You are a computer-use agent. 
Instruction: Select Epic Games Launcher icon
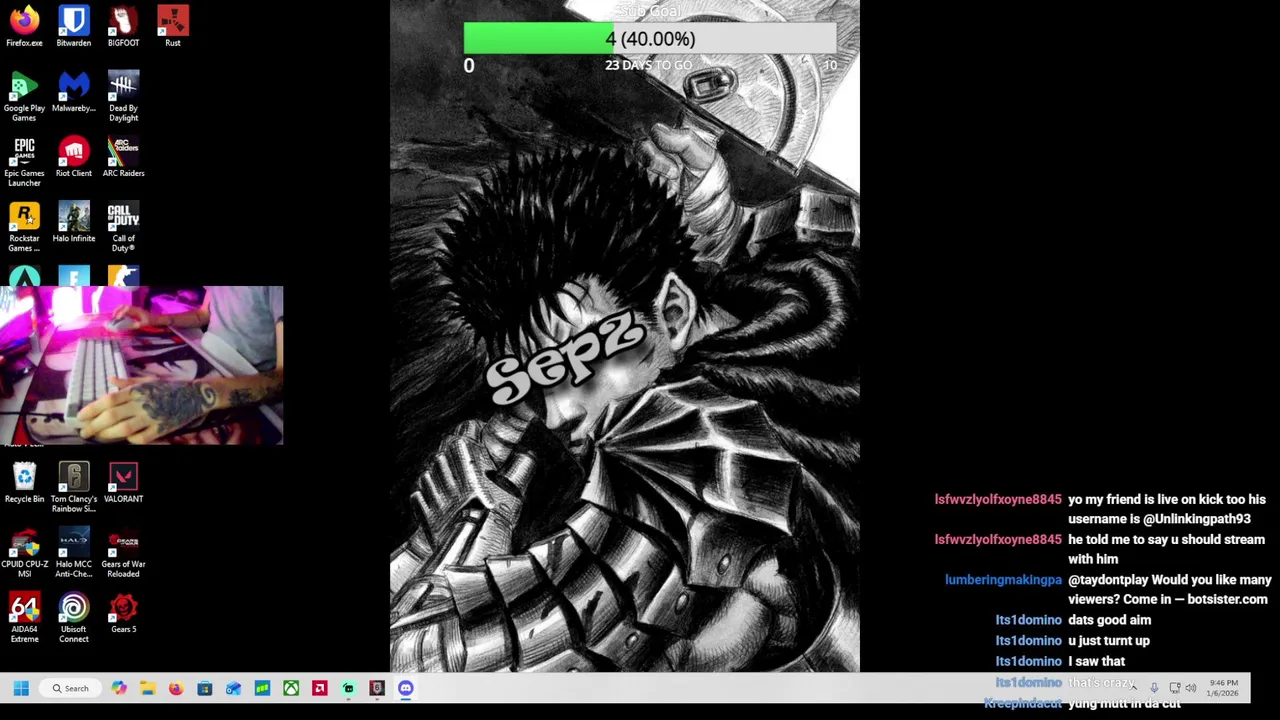click(24, 161)
